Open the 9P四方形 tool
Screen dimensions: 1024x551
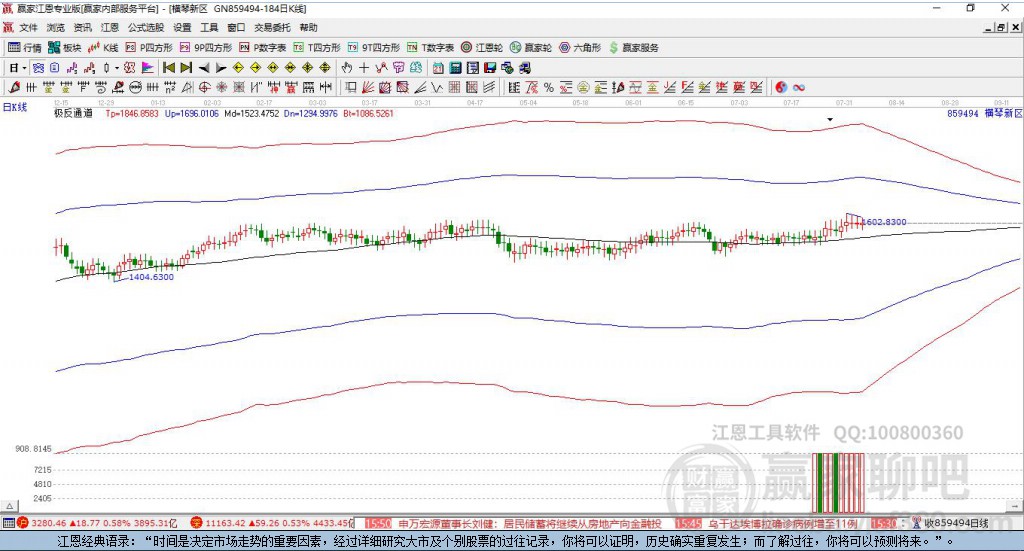point(206,48)
